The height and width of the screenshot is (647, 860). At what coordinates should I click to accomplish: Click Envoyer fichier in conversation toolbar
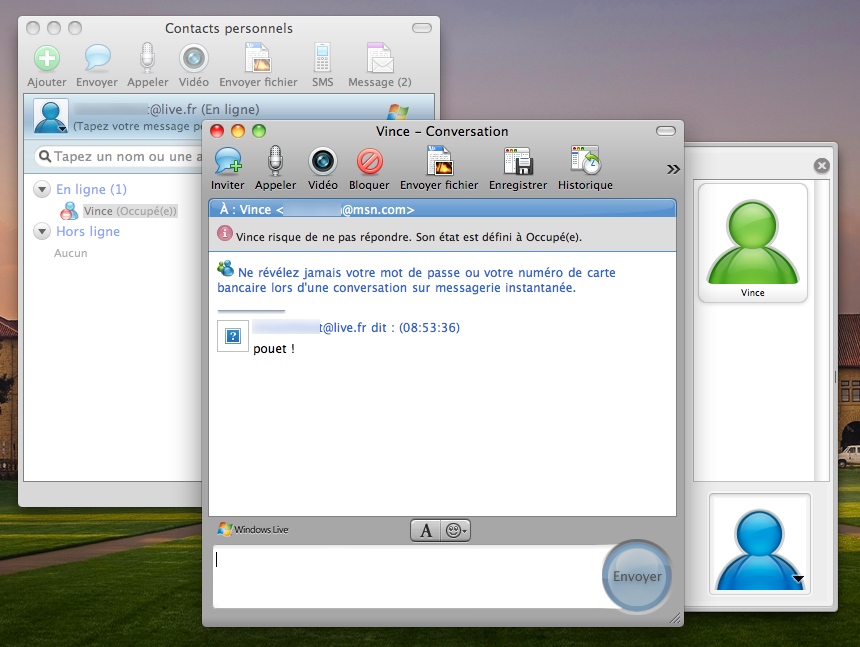pyautogui.click(x=439, y=162)
